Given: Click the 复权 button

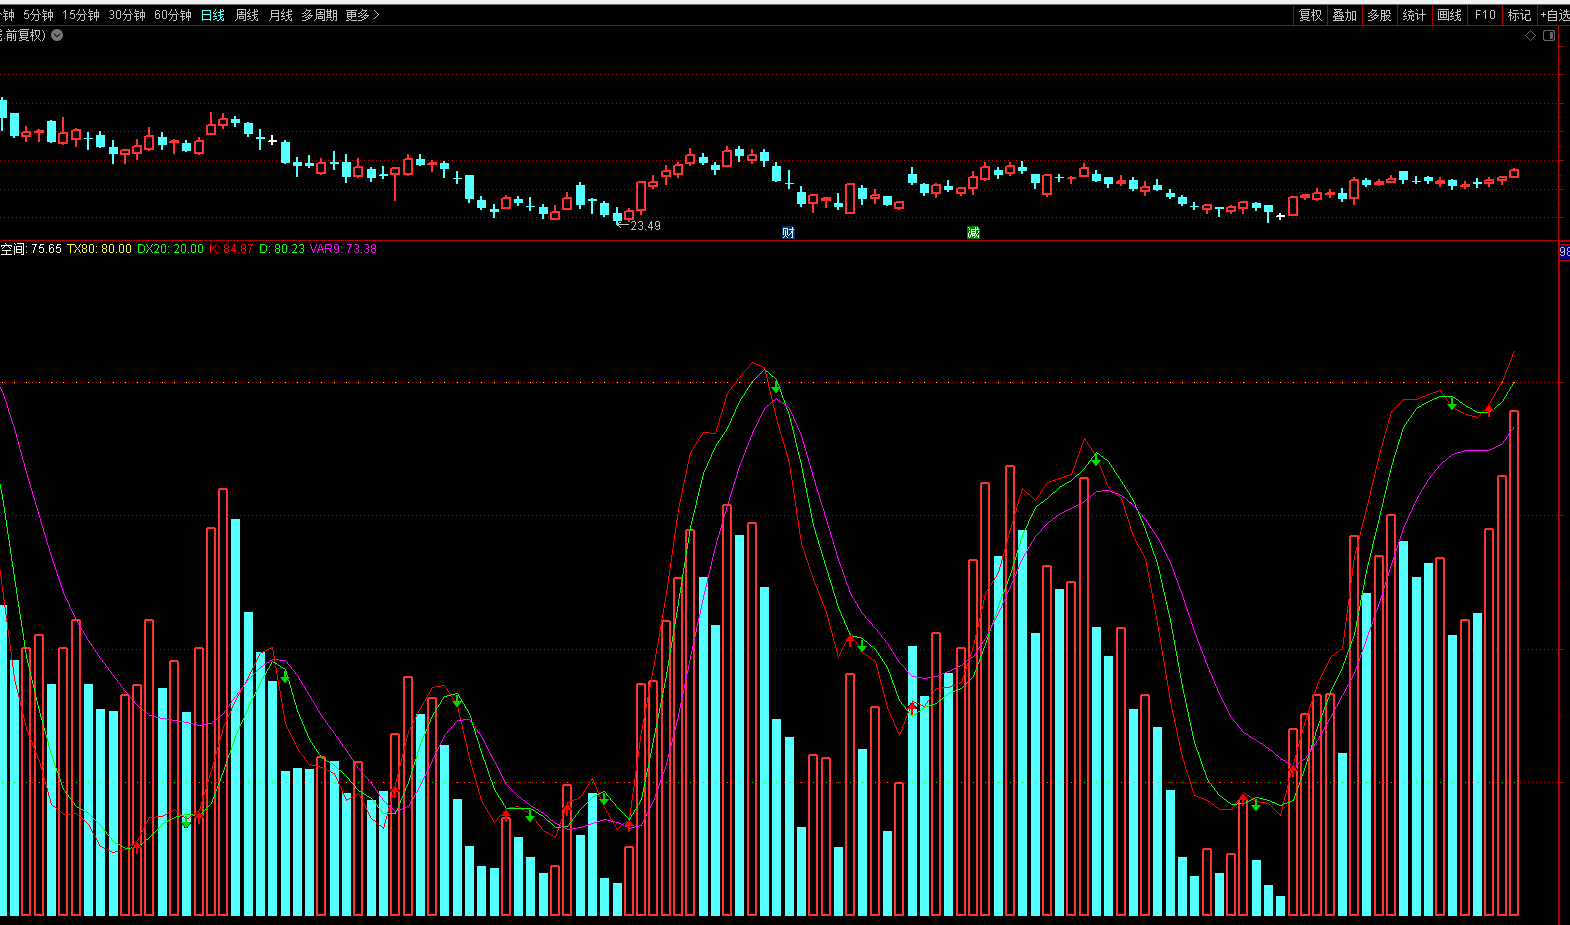Looking at the screenshot, I should [1310, 15].
